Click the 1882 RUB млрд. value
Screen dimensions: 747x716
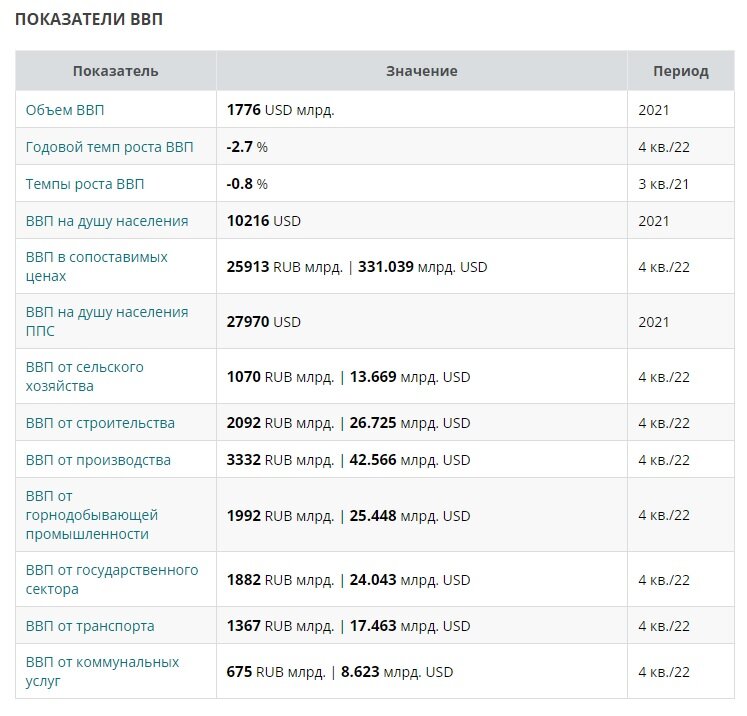(281, 580)
